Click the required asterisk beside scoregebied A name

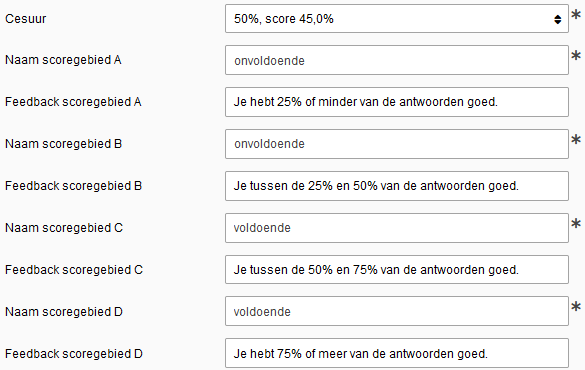pyautogui.click(x=576, y=56)
